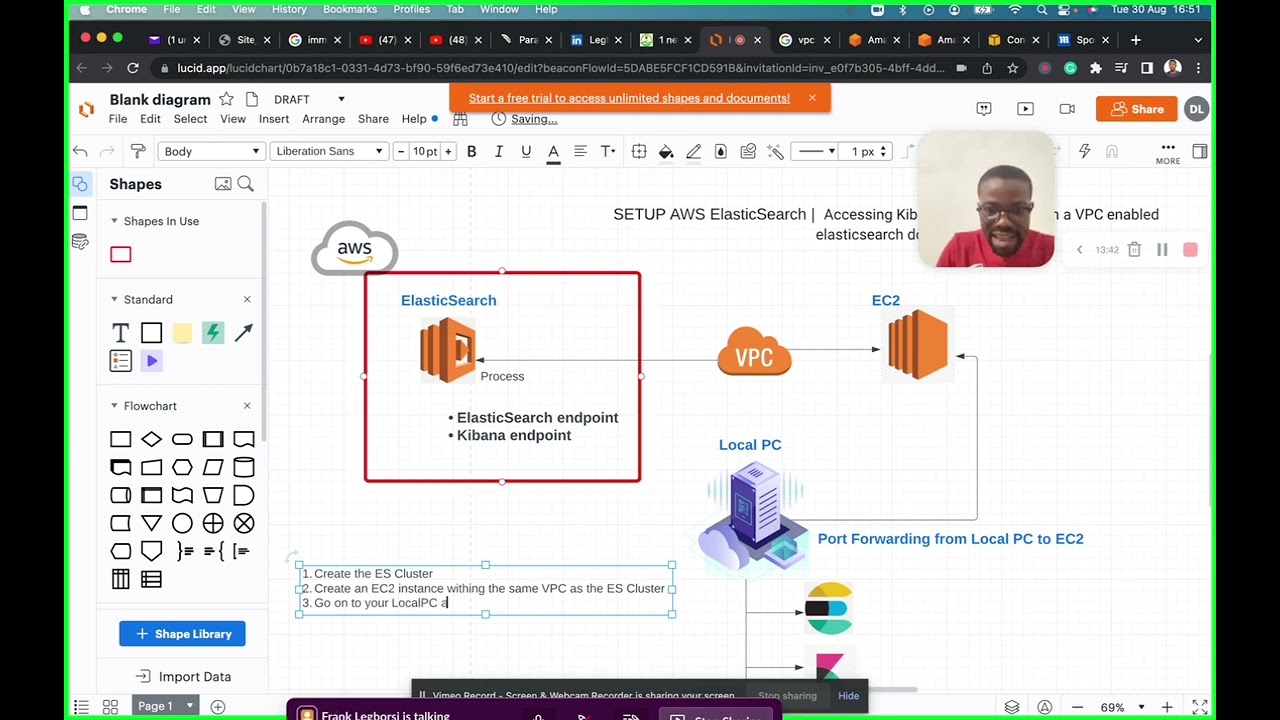Click the image options toolbar icon
This screenshot has width=1280, height=720.
748,151
